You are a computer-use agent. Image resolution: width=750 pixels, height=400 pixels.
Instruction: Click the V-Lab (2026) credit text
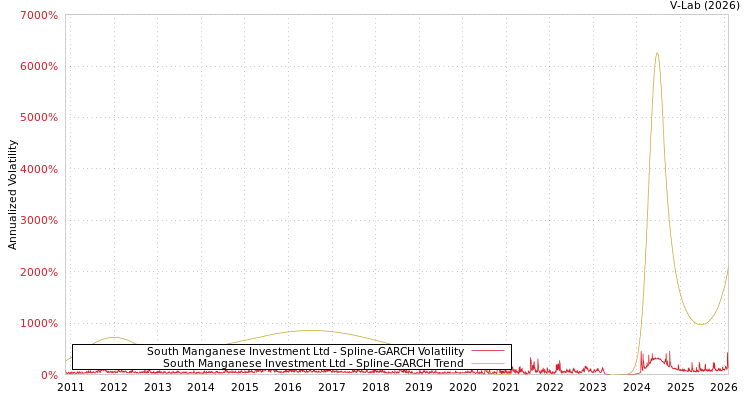pyautogui.click(x=705, y=6)
